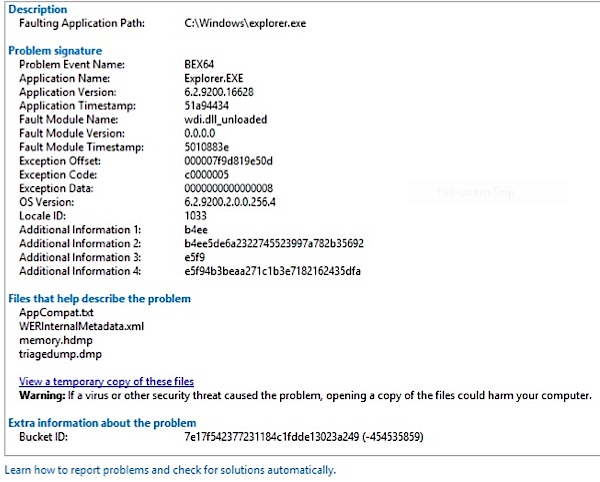
Task: Click the 'Exception Code:' label
Action: click(x=58, y=174)
